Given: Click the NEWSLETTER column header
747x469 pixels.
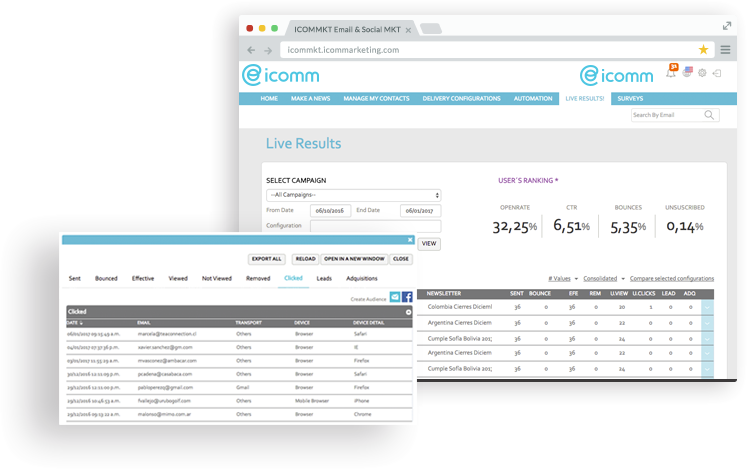Looking at the screenshot, I should click(x=444, y=294).
